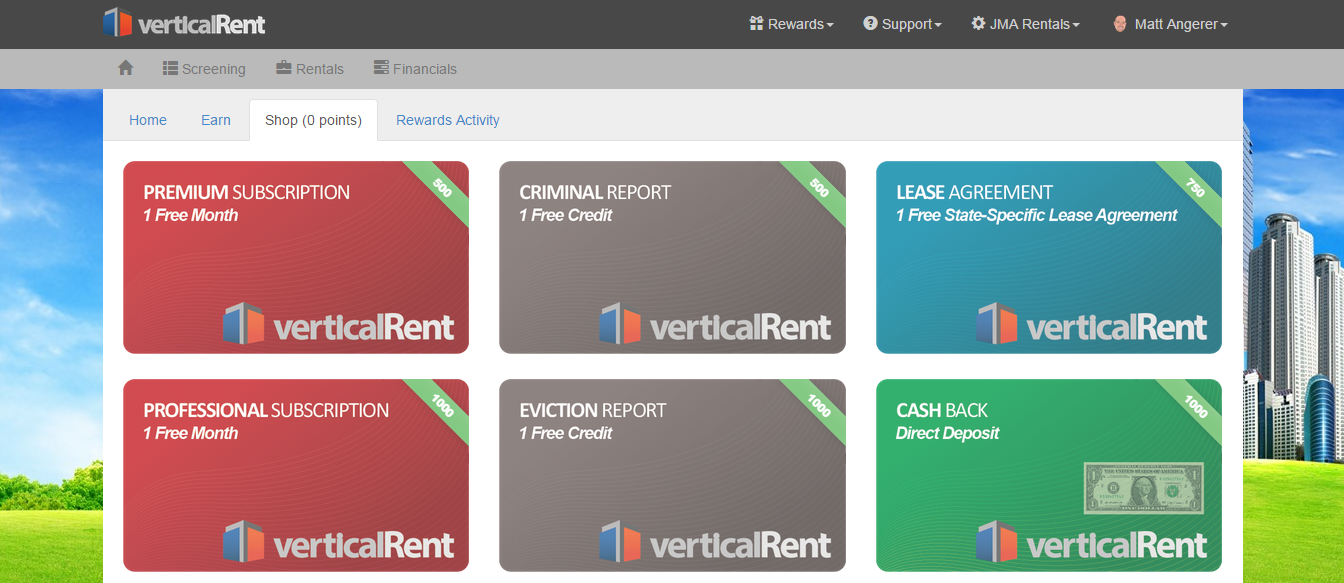
Task: Select the Lease Agreement reward card
Action: (1049, 257)
